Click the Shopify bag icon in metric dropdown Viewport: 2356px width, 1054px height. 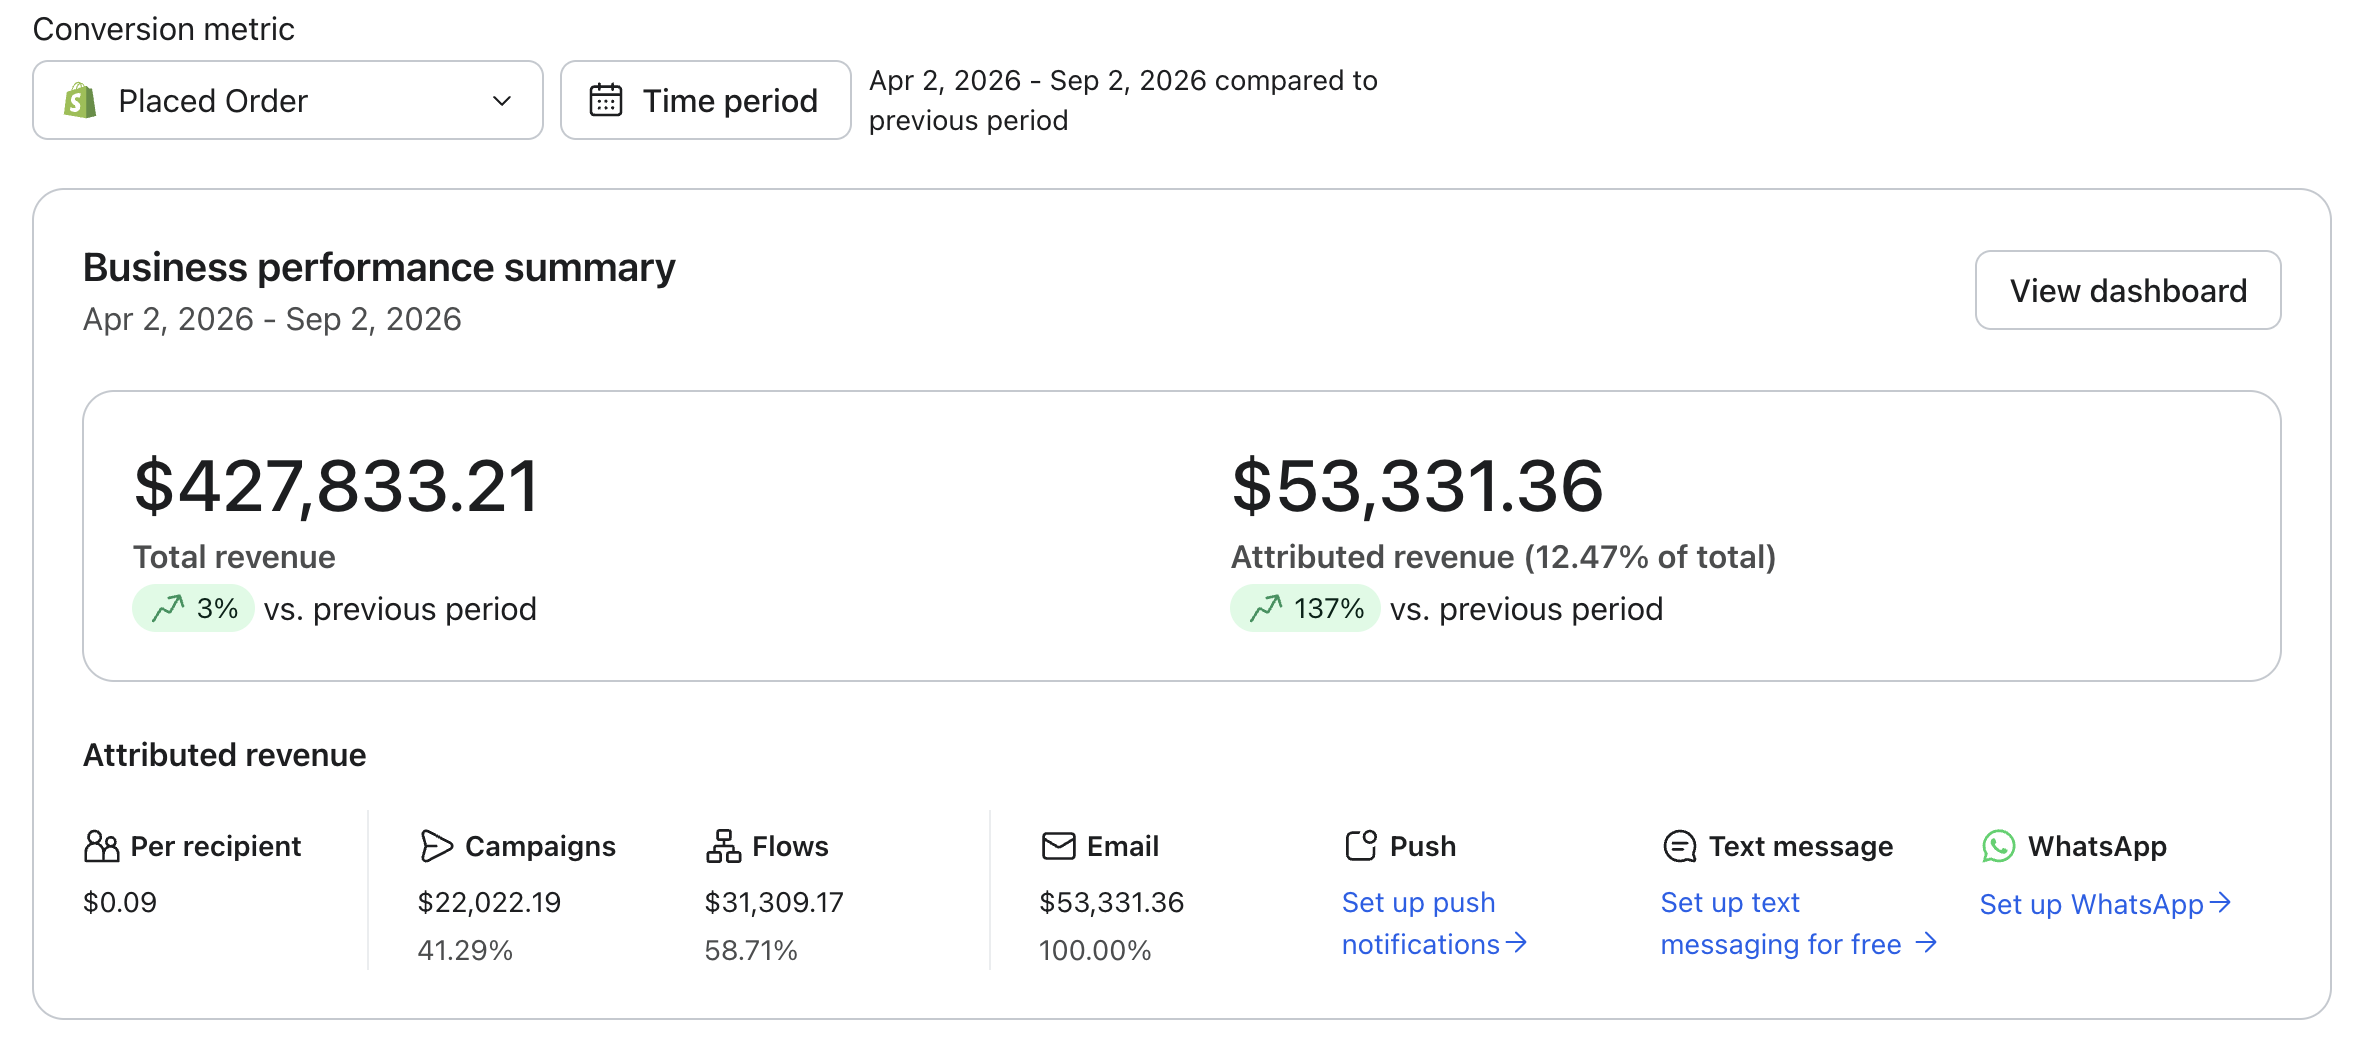(x=80, y=101)
